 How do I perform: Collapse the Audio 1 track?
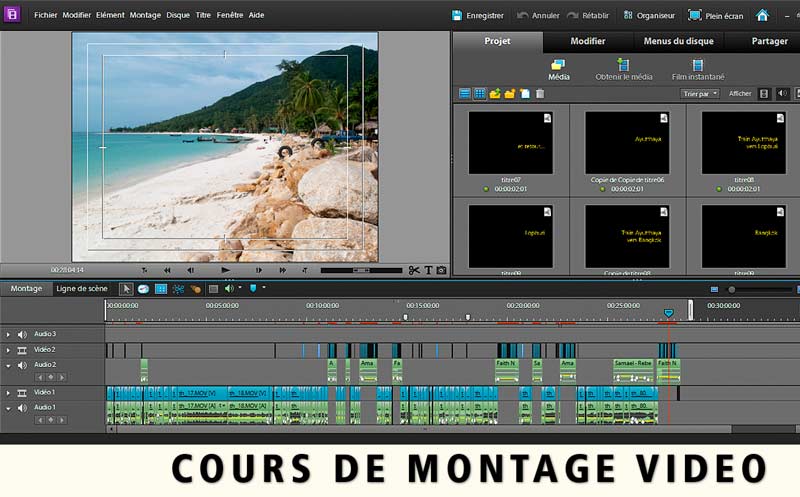pos(8,408)
